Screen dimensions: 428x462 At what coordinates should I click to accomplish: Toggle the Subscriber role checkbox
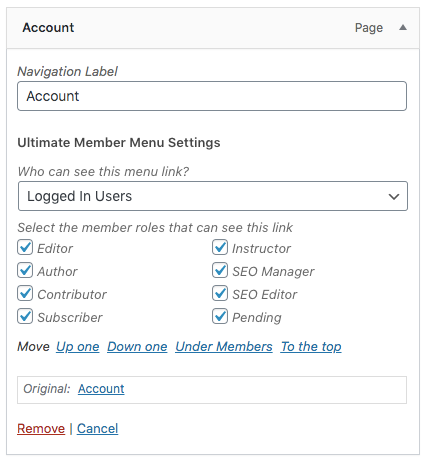pos(25,316)
